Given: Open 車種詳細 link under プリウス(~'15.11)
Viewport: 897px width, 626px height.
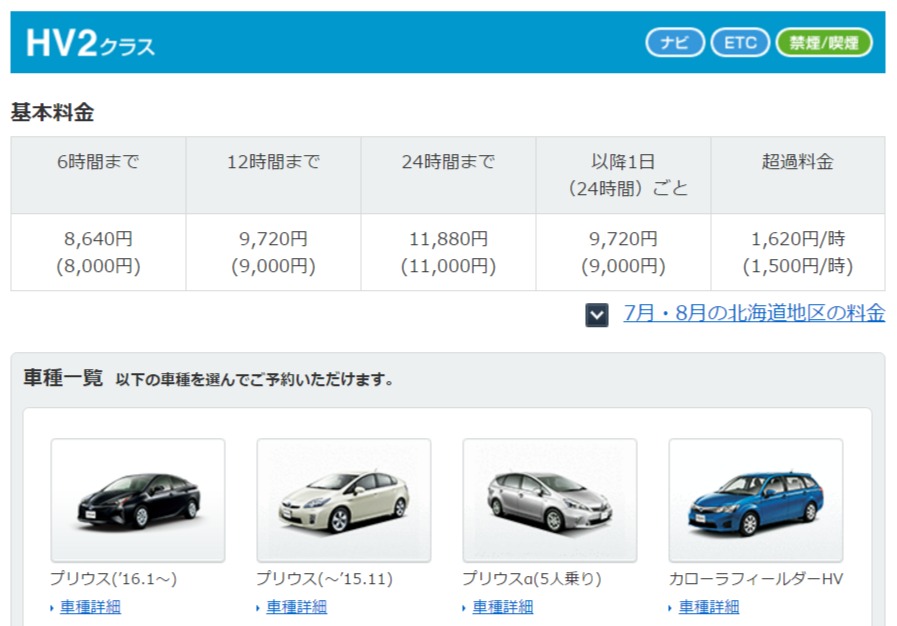Looking at the screenshot, I should [296, 607].
